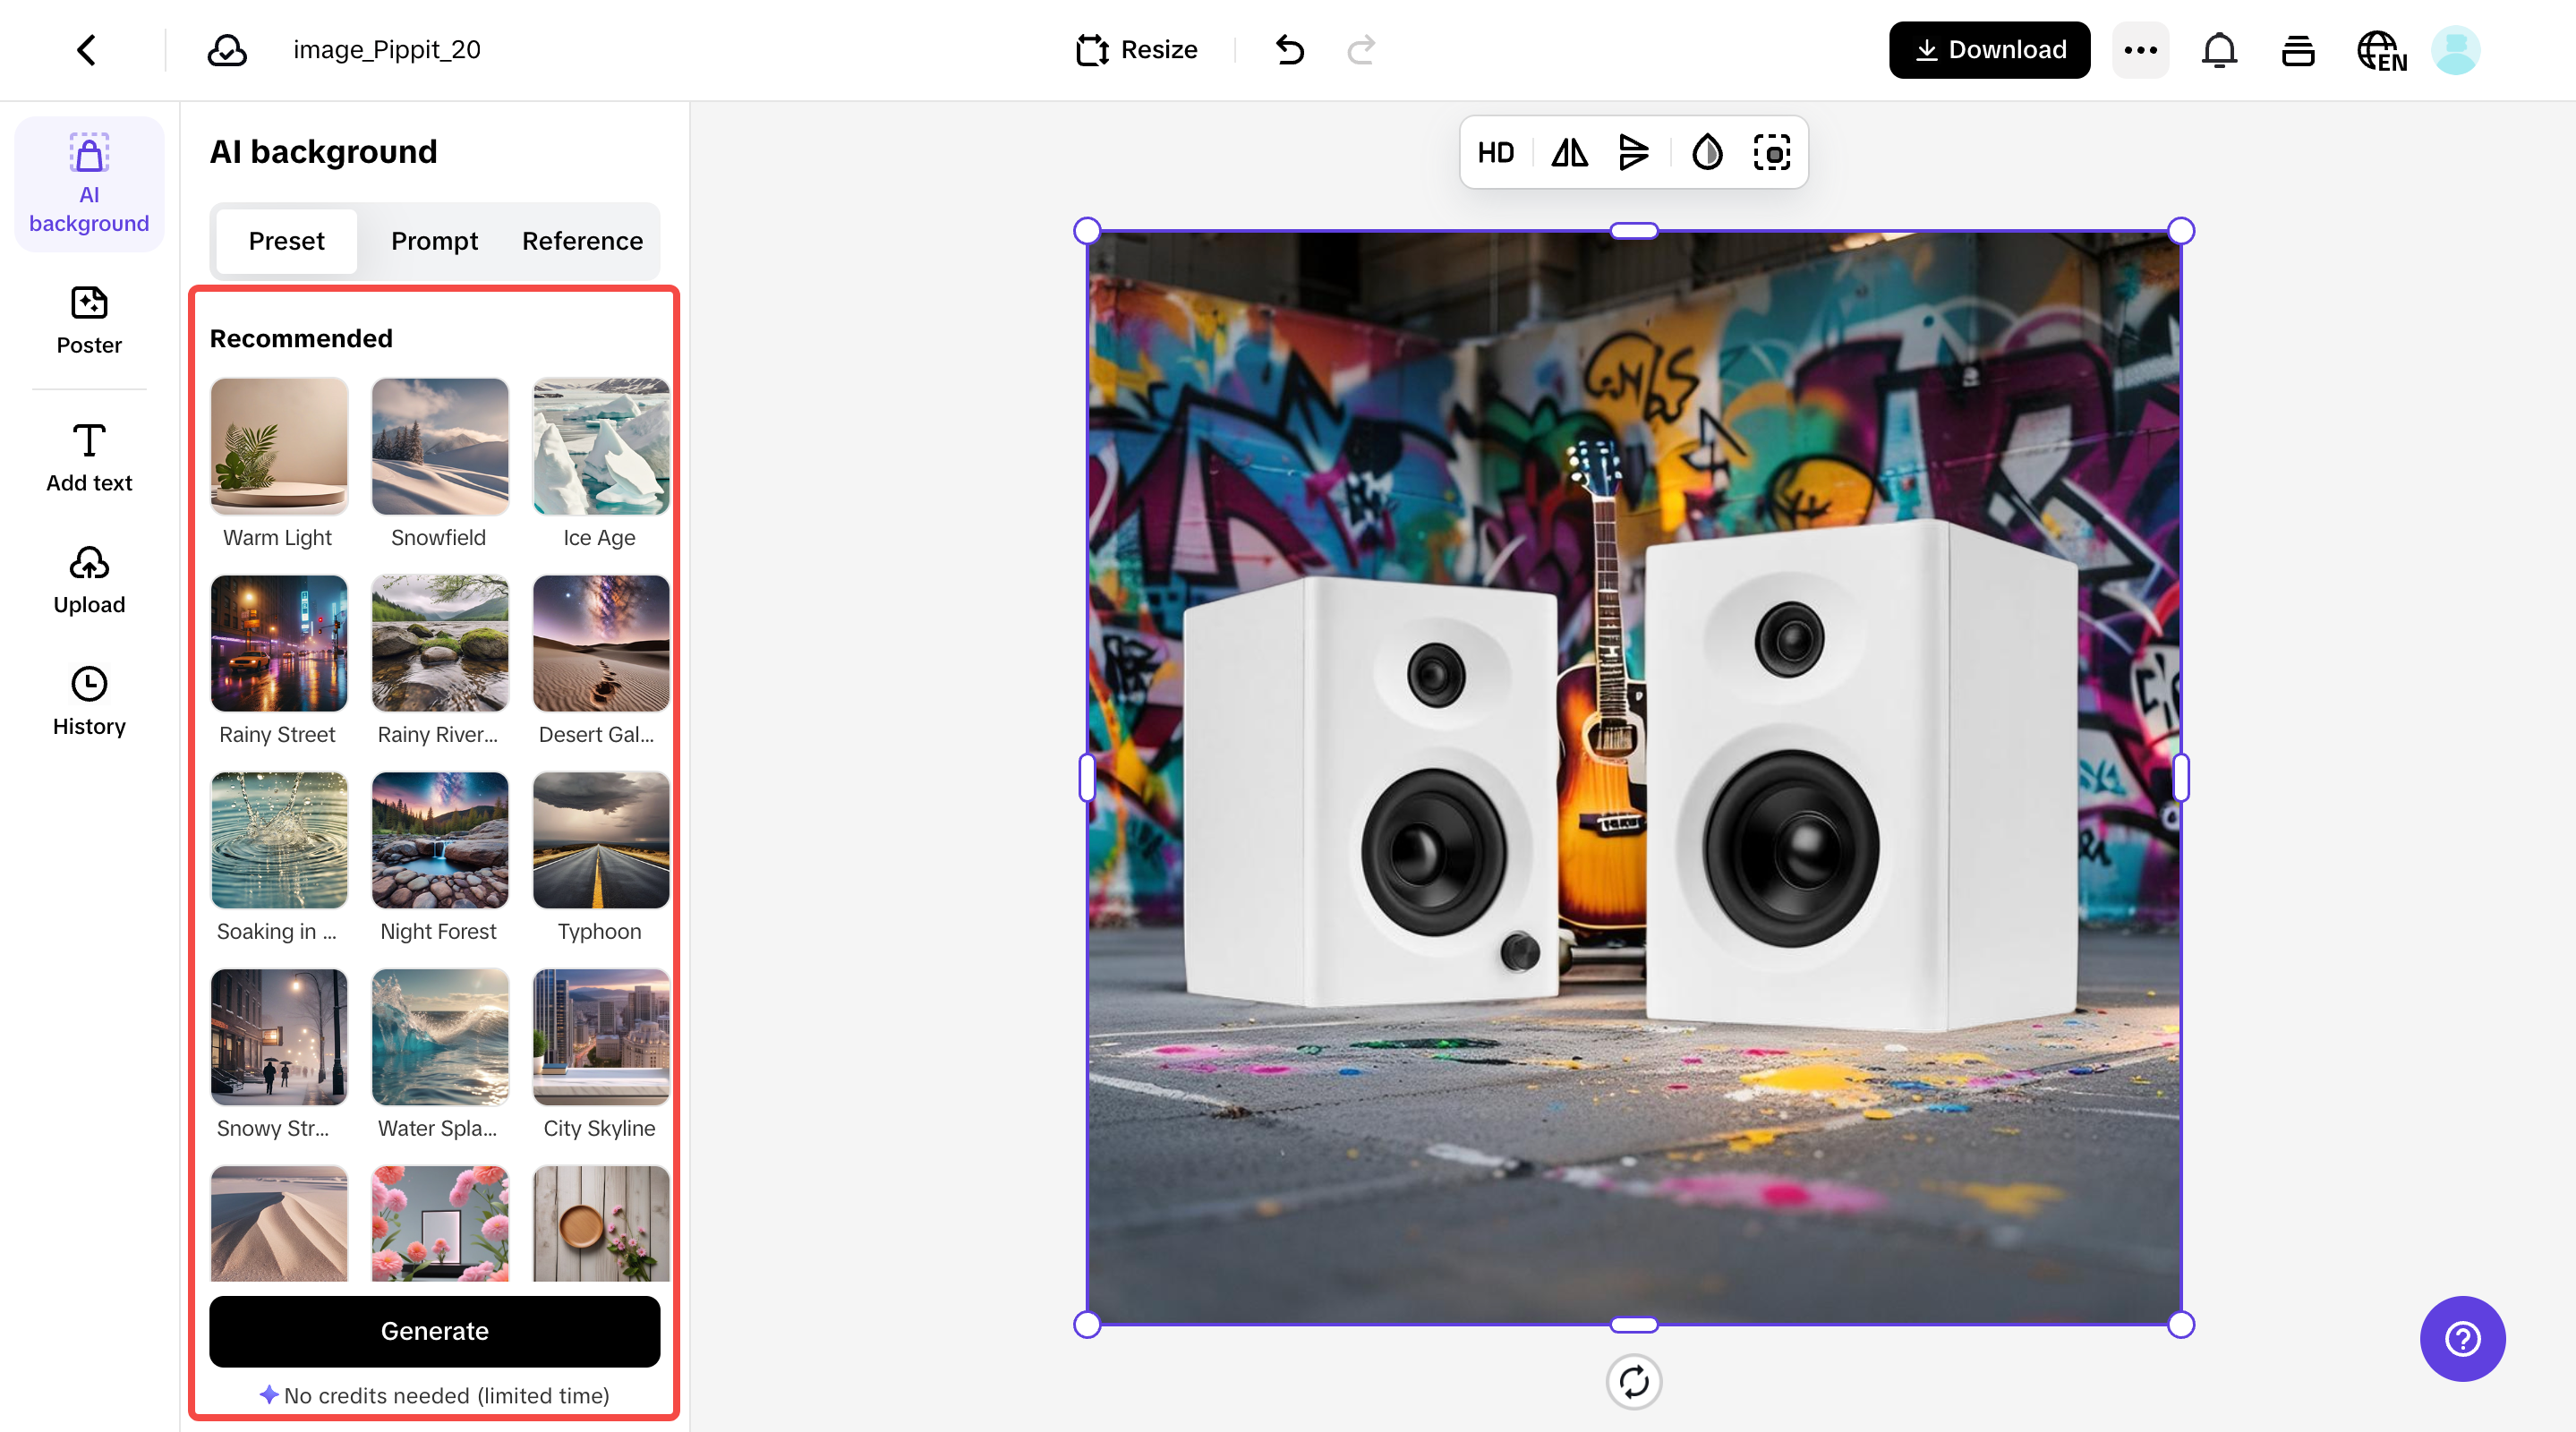Screen dimensions: 2576x1432
Task: Open the color adjustment droplet tool
Action: 1707,152
